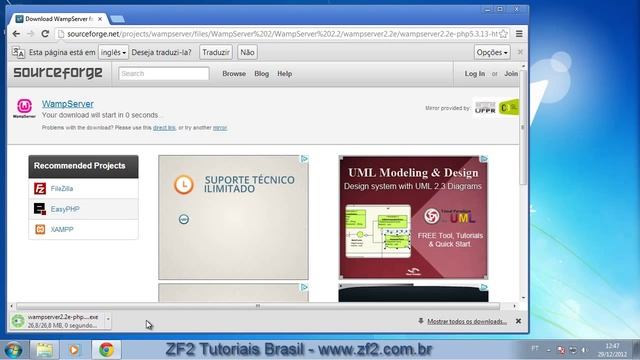Open the Blog menu item
This screenshot has height=360, width=640.
262,74
